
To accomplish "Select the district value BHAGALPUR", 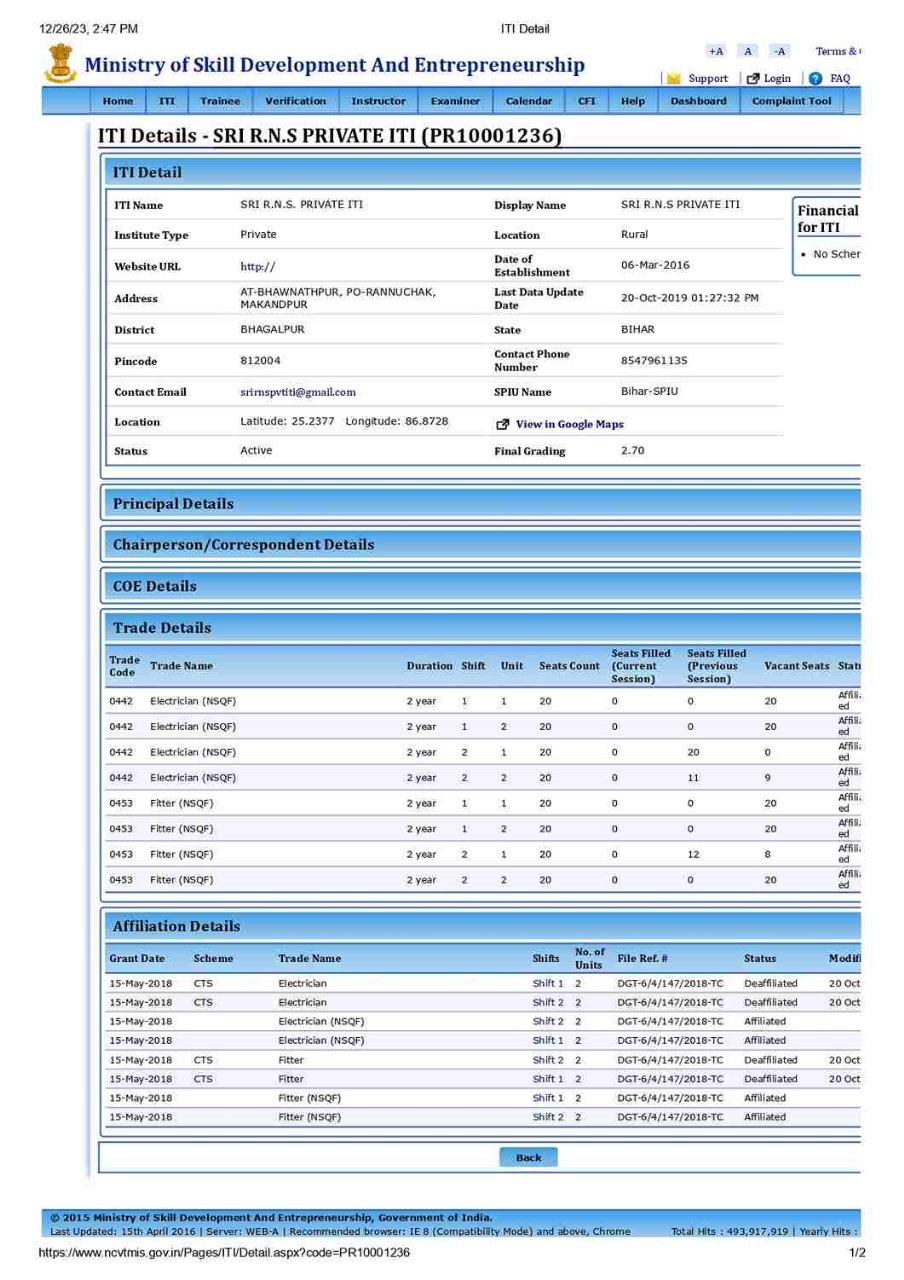I will [272, 329].
